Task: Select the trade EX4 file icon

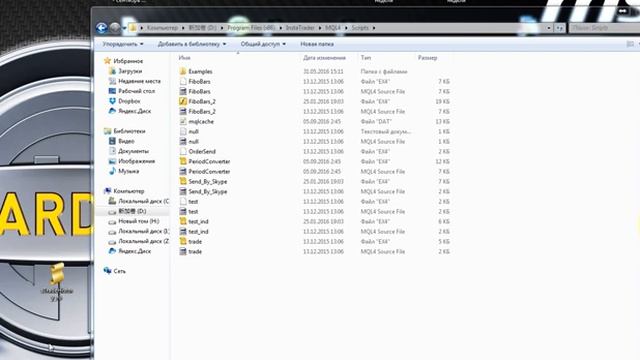Action: (x=183, y=241)
